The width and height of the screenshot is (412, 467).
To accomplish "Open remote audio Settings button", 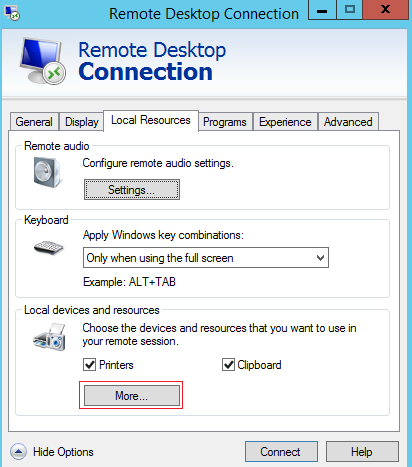I will point(132,190).
